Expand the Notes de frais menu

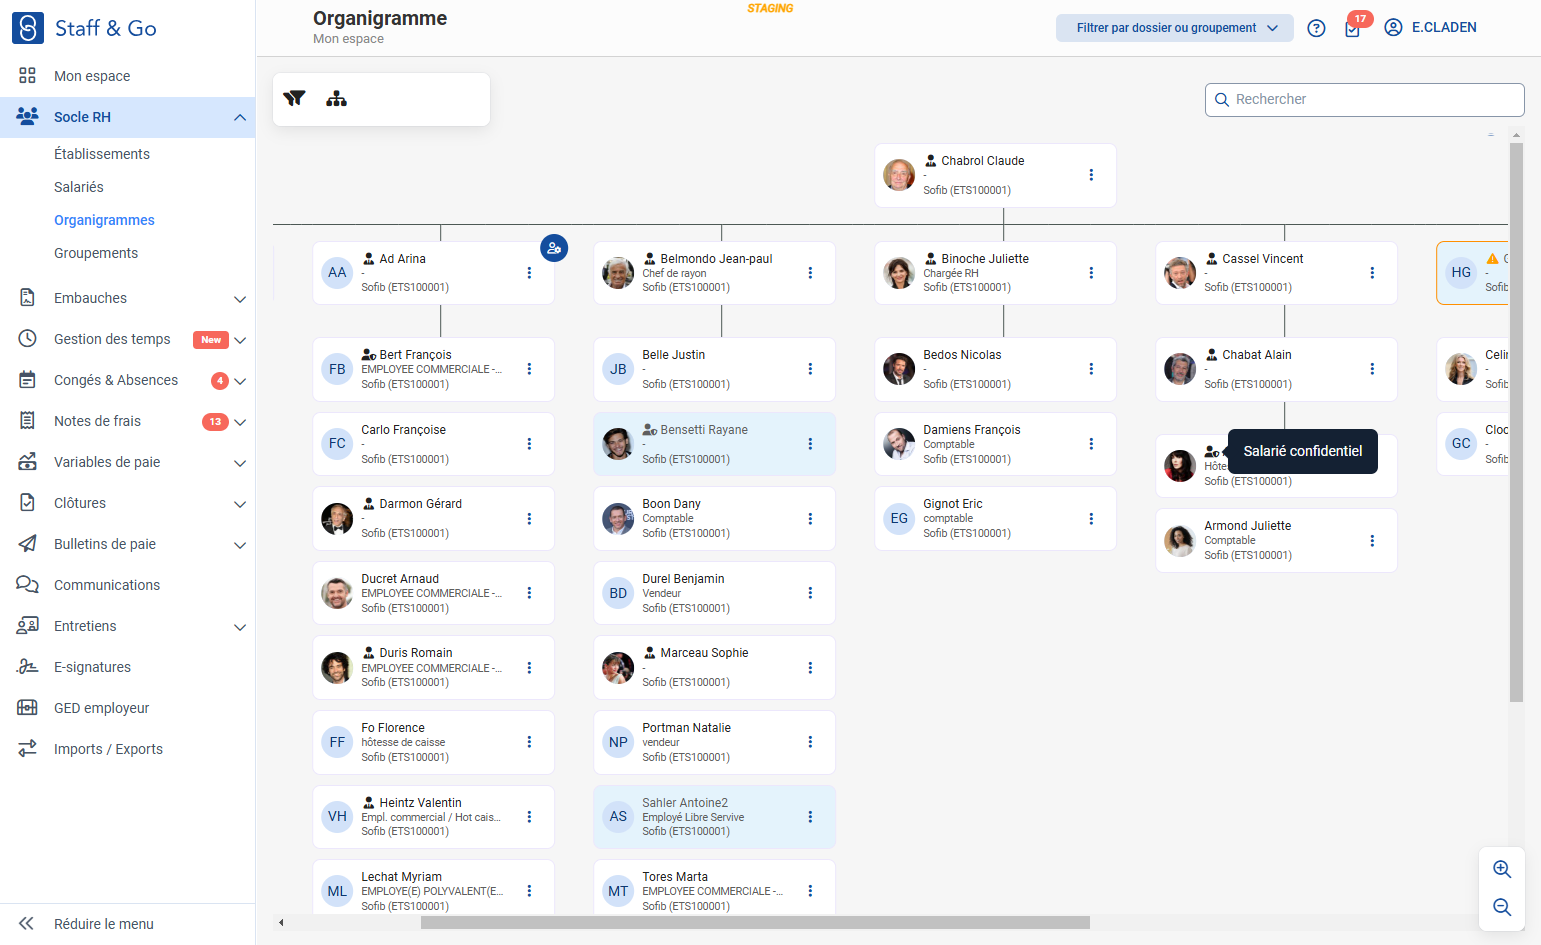240,422
